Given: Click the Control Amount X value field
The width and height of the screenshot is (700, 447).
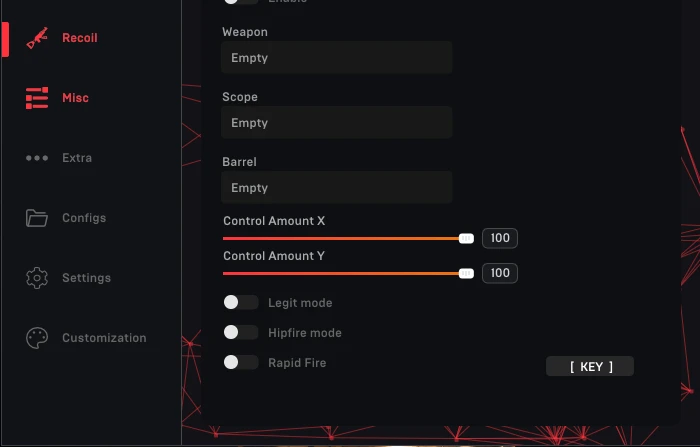Looking at the screenshot, I should [x=500, y=238].
